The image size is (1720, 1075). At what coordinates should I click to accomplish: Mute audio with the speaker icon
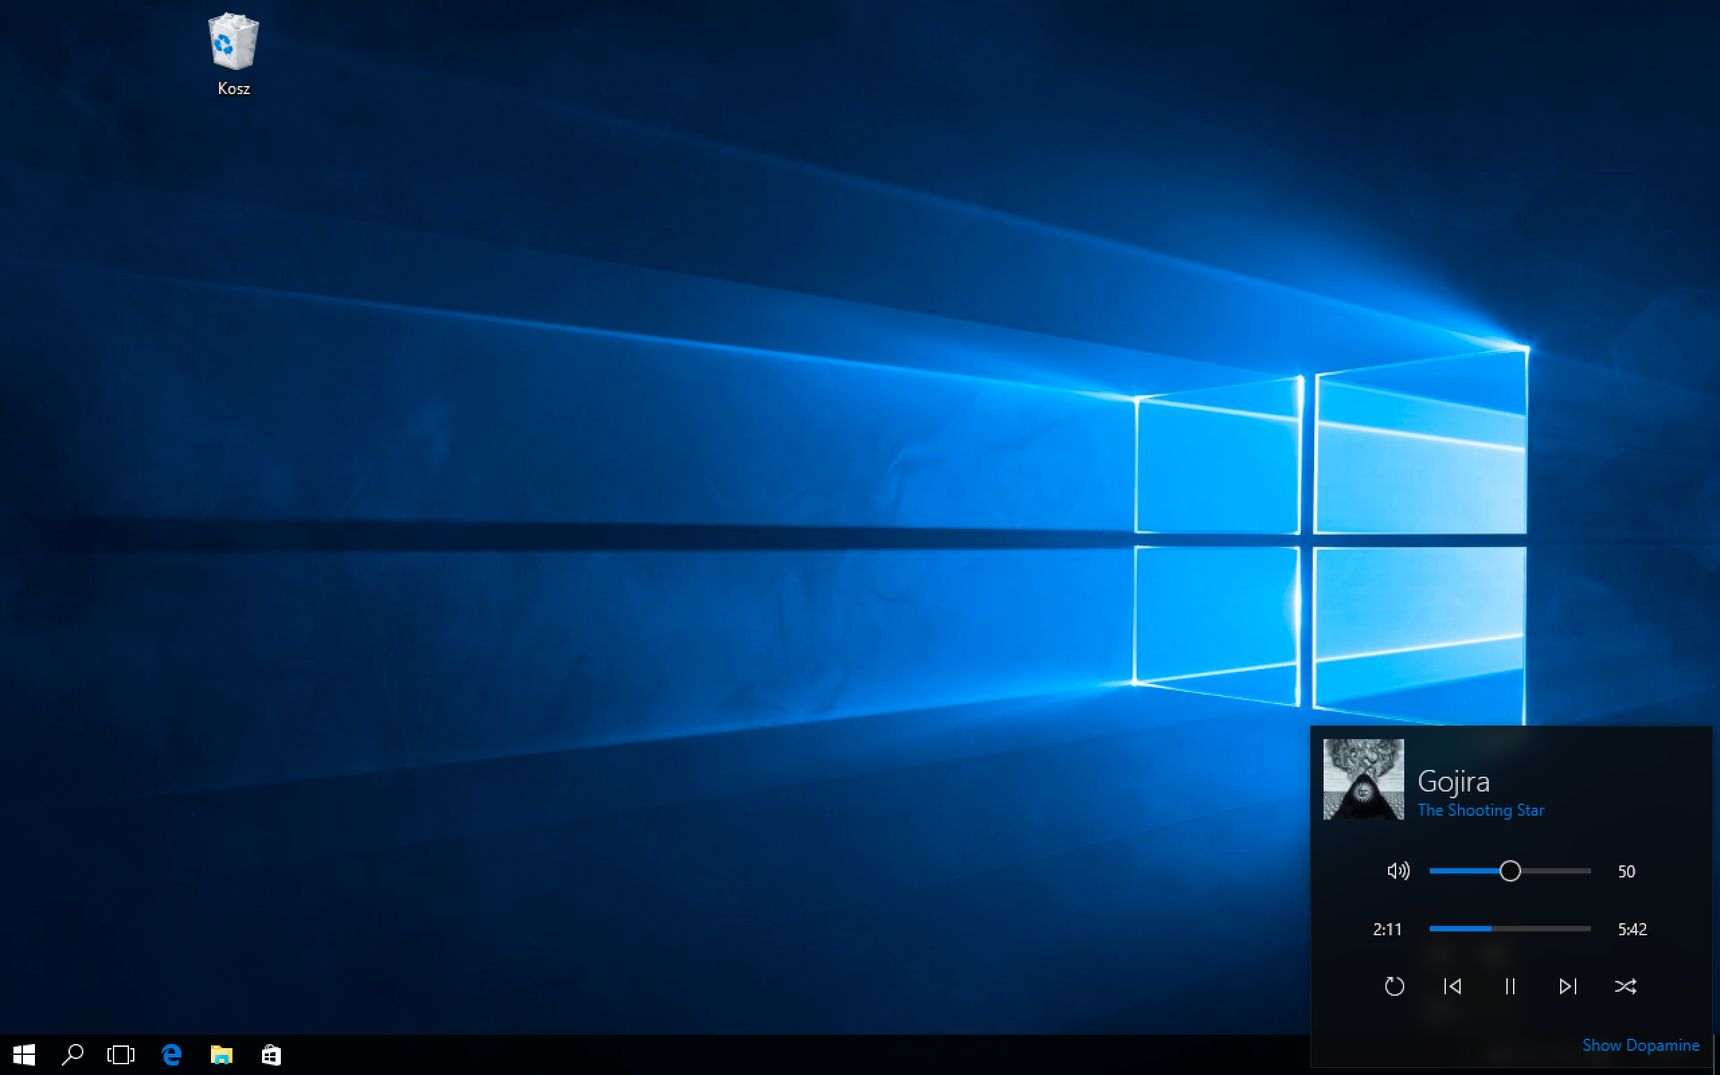coord(1398,871)
